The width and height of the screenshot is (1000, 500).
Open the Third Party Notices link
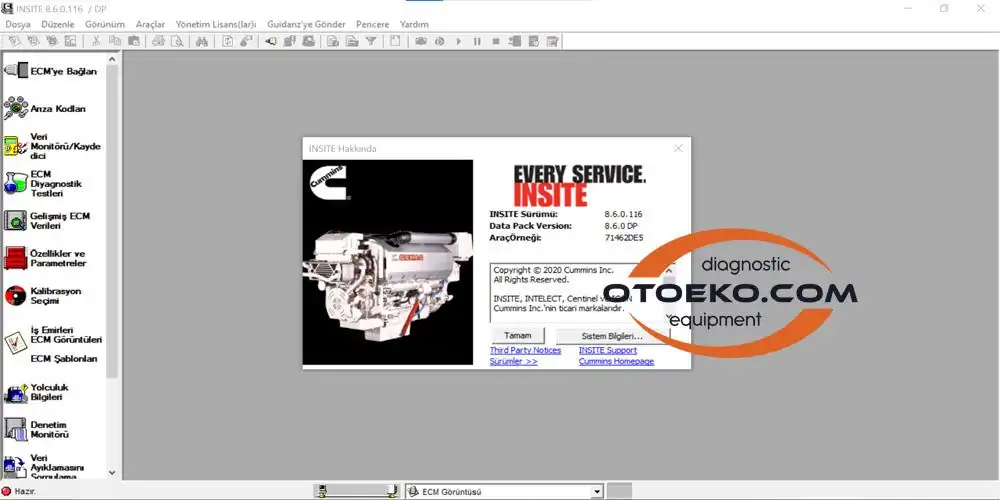click(525, 350)
